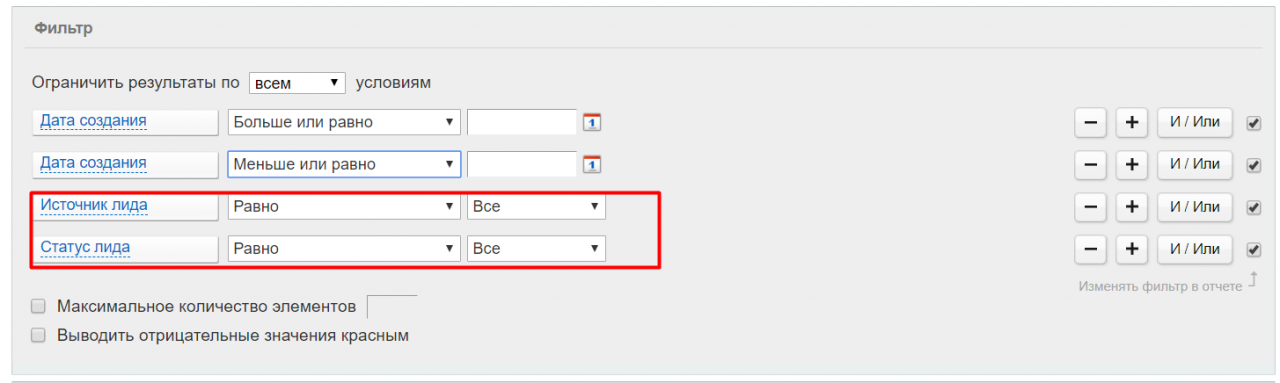Remove the Источник лида filter row
This screenshot has height=383, width=1280.
click(1090, 206)
